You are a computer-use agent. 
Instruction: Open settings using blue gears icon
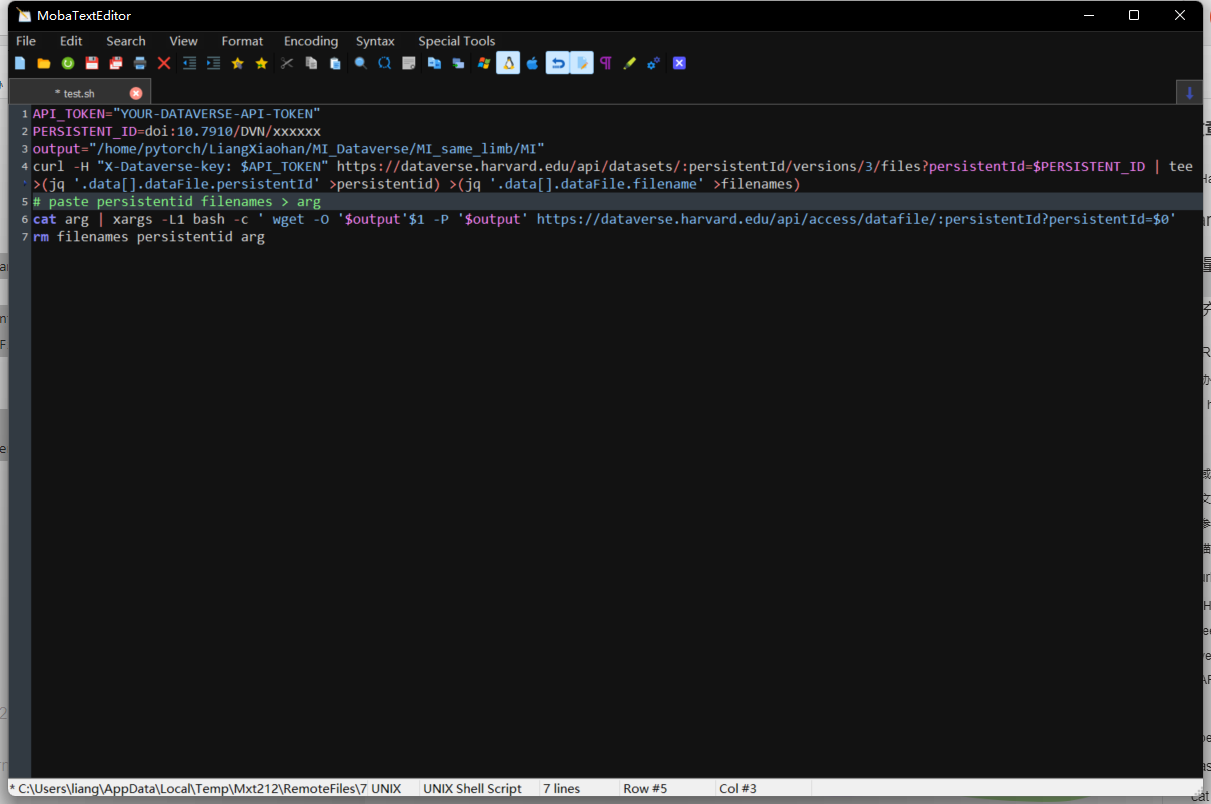point(653,63)
